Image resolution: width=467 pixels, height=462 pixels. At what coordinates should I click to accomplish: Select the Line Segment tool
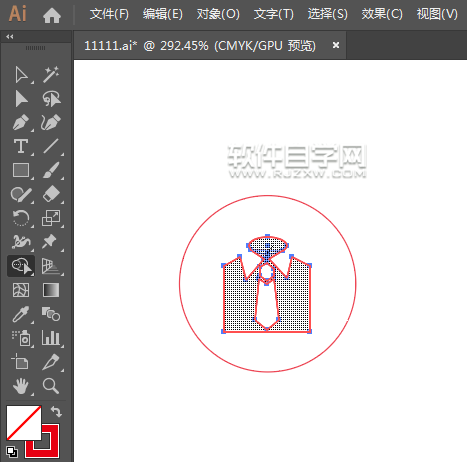tap(51, 146)
